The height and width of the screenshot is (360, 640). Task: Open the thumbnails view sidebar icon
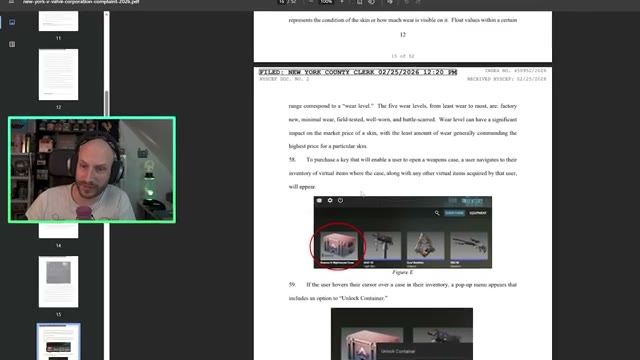pos(12,22)
